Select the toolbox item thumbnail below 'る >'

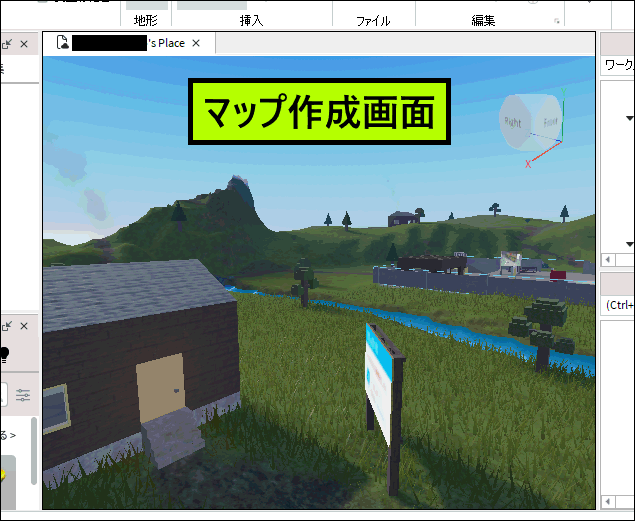click(x=8, y=482)
